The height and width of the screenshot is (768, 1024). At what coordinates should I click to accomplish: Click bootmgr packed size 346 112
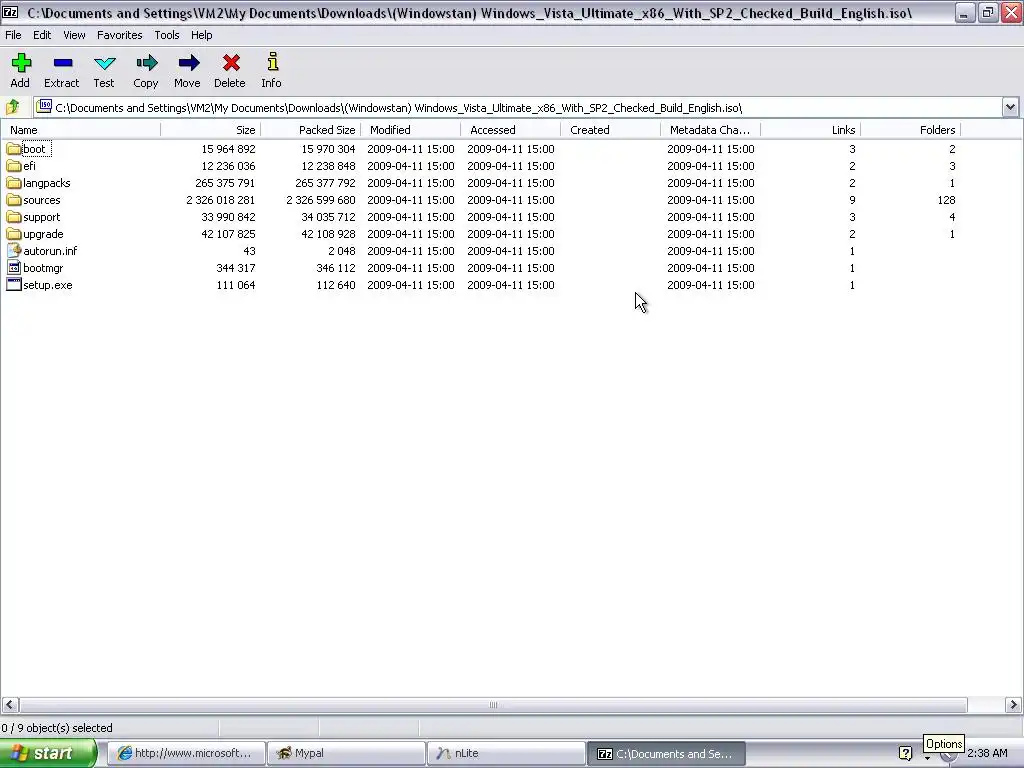[x=336, y=268]
